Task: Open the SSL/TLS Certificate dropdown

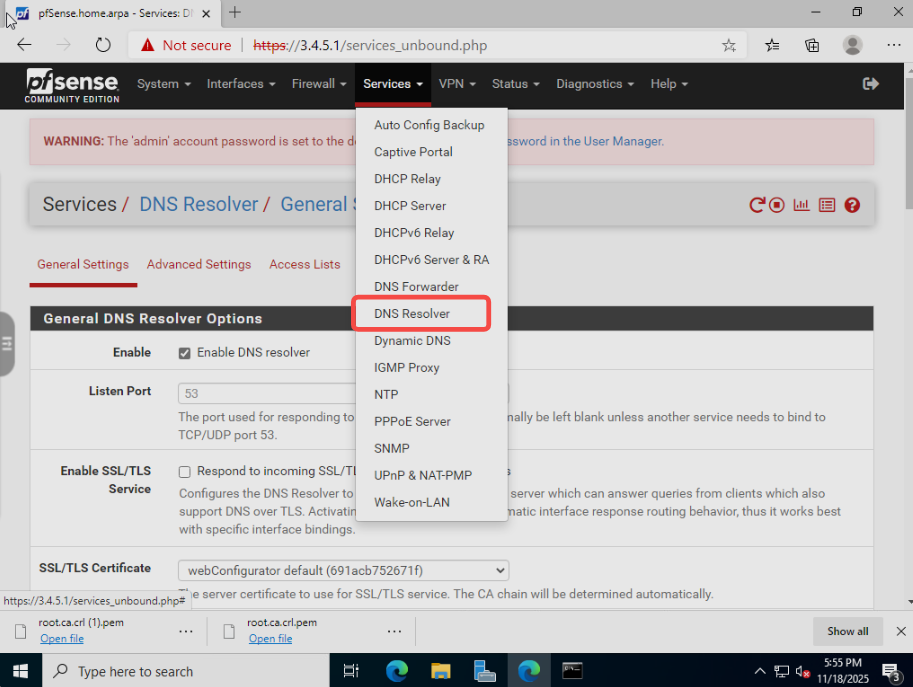Action: (344, 571)
